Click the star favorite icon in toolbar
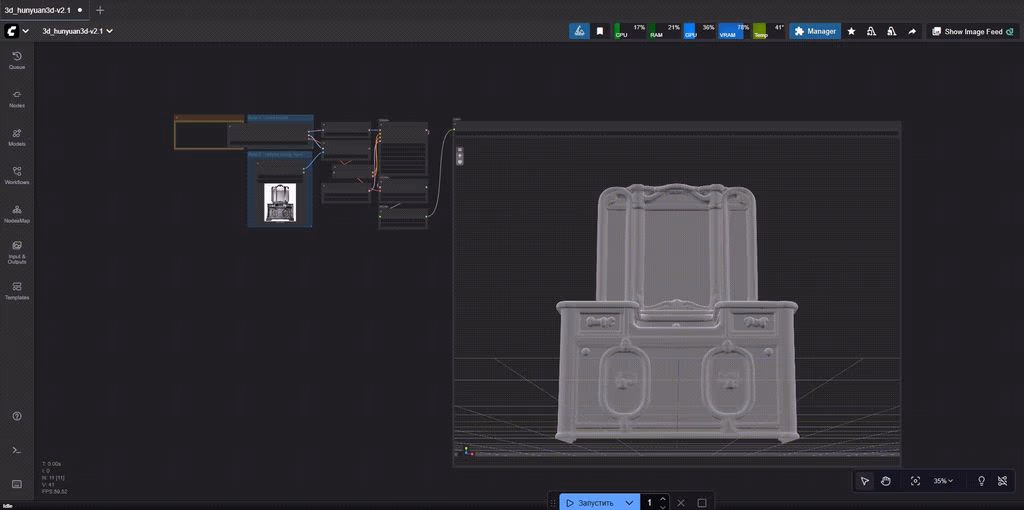1024x510 pixels. [851, 31]
